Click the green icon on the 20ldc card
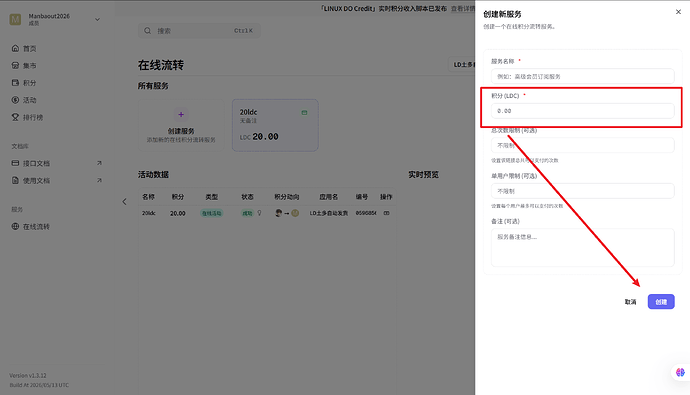The image size is (690, 395). point(304,113)
